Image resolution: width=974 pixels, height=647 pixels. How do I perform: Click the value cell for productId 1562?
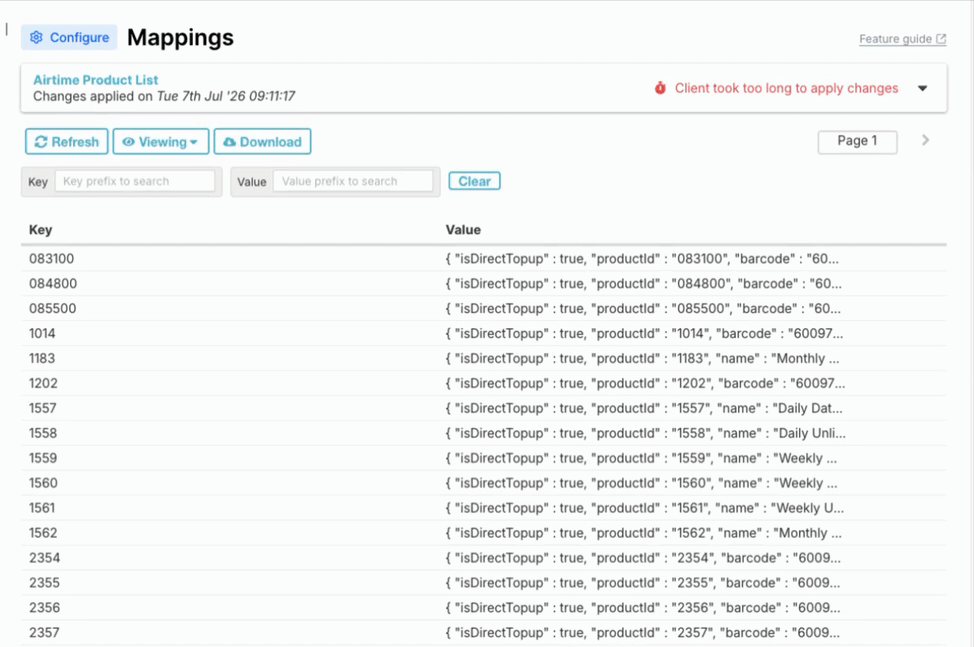click(x=644, y=533)
